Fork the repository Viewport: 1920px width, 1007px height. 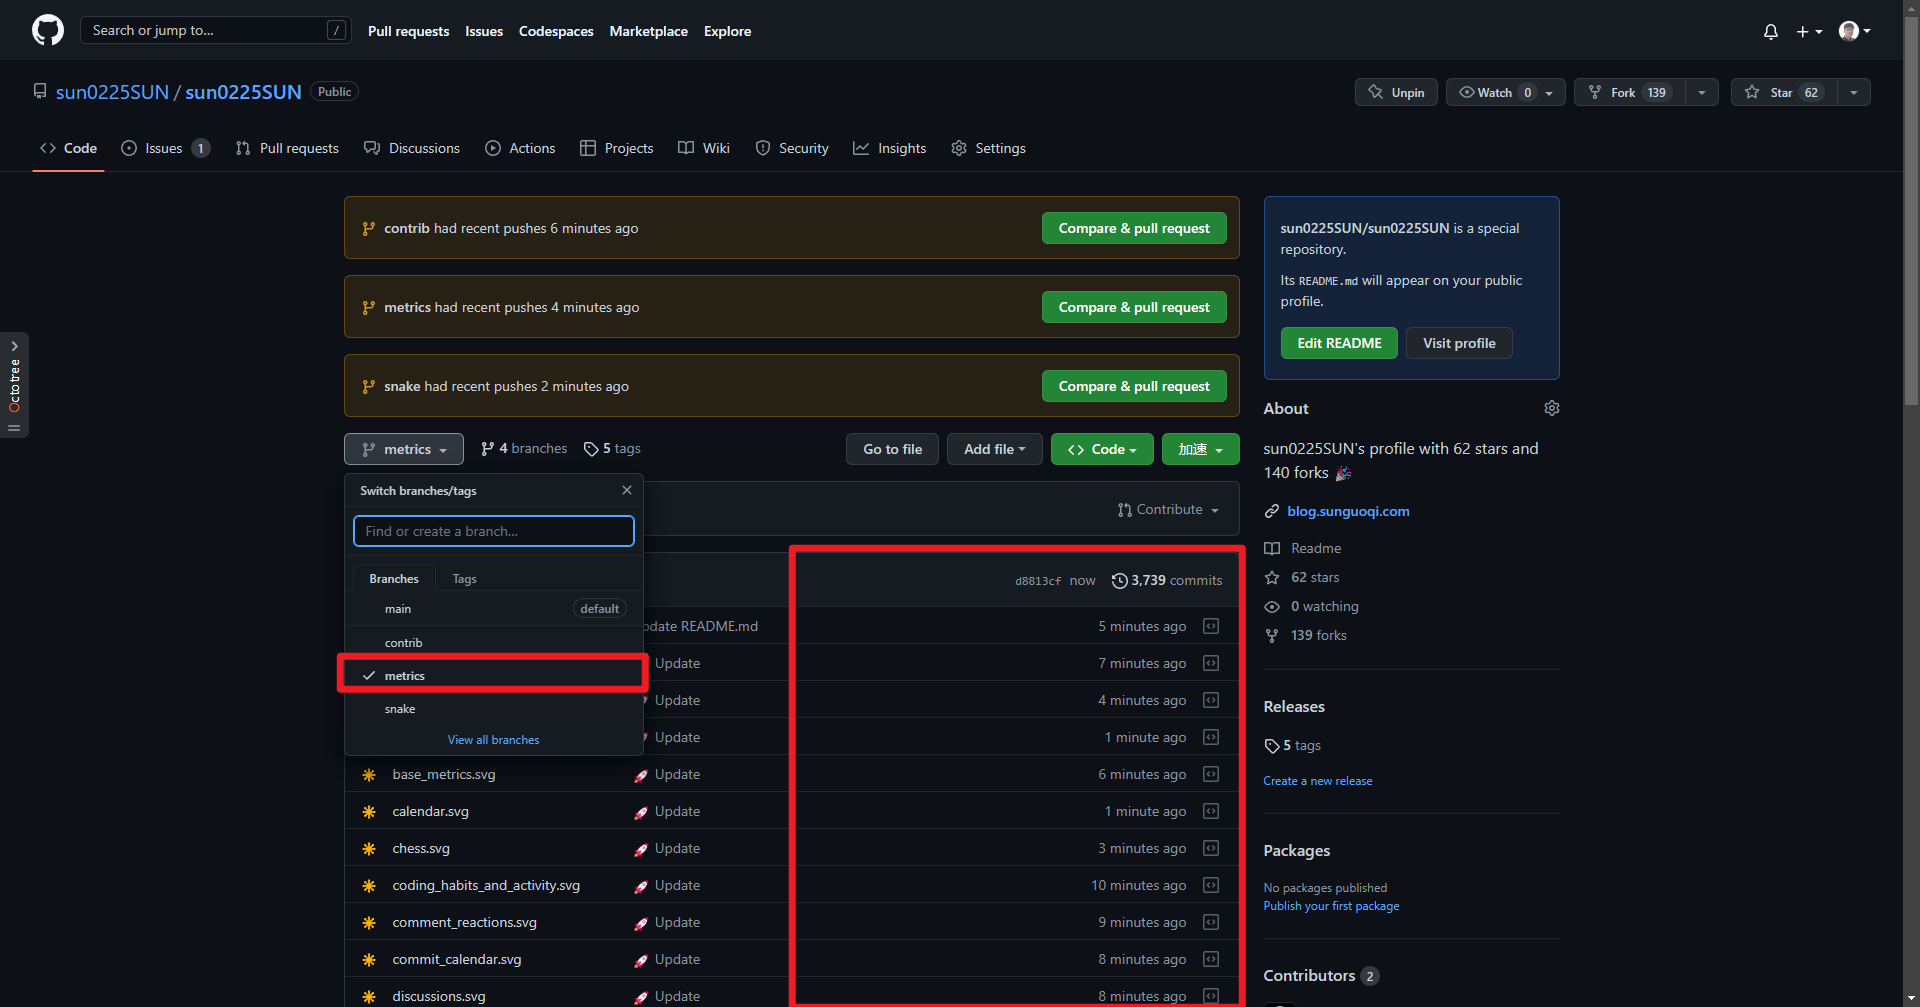1630,92
